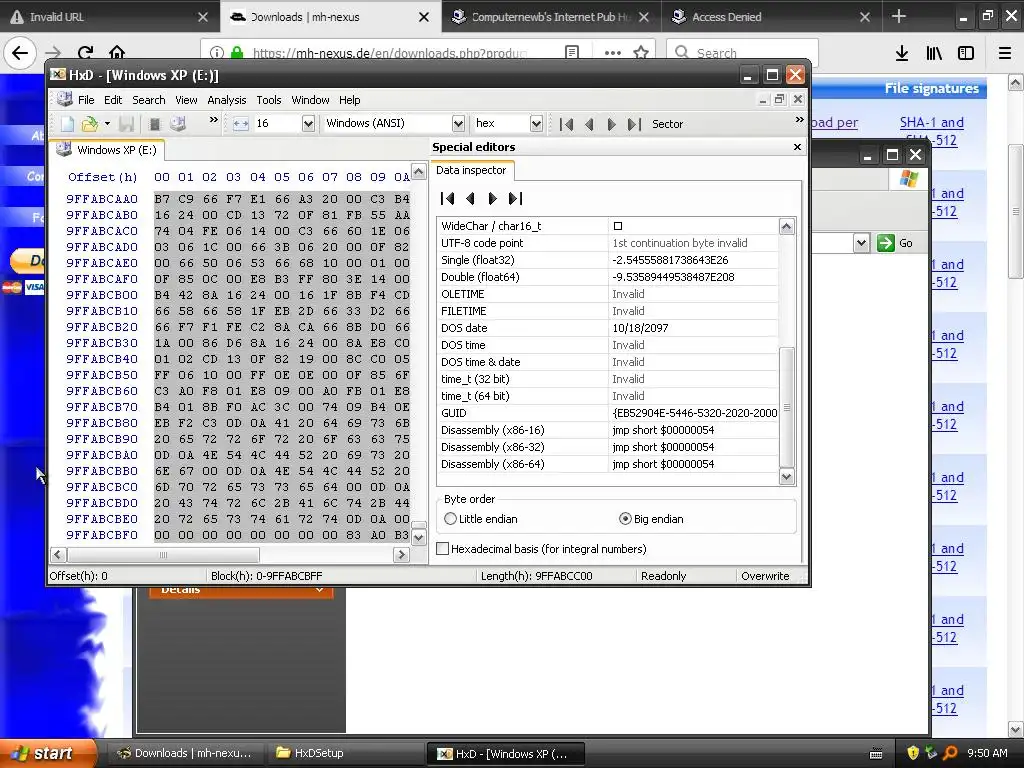Viewport: 1024px width, 768px height.
Task: Toggle Firefox sidebar icon
Action: pyautogui.click(x=966, y=53)
